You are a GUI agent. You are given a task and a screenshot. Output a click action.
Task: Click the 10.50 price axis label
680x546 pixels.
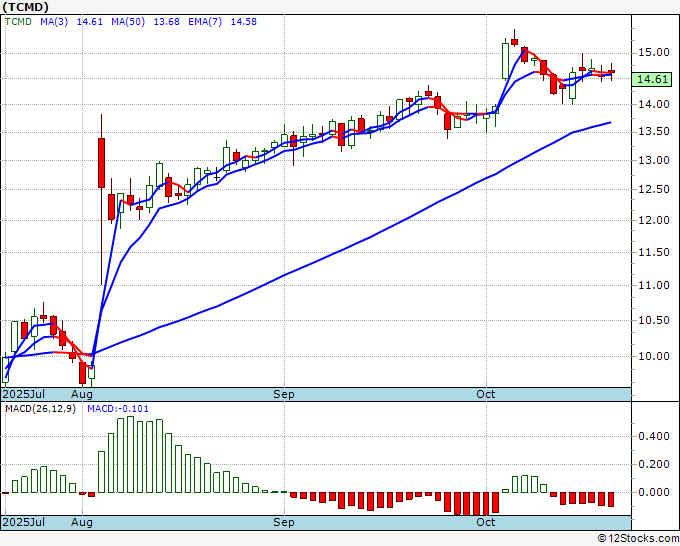click(x=654, y=320)
